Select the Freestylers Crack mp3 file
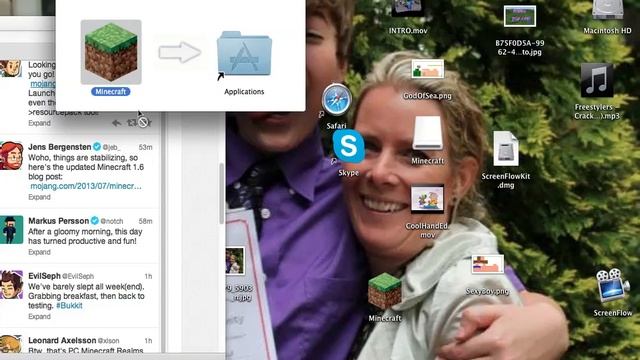 coord(597,80)
